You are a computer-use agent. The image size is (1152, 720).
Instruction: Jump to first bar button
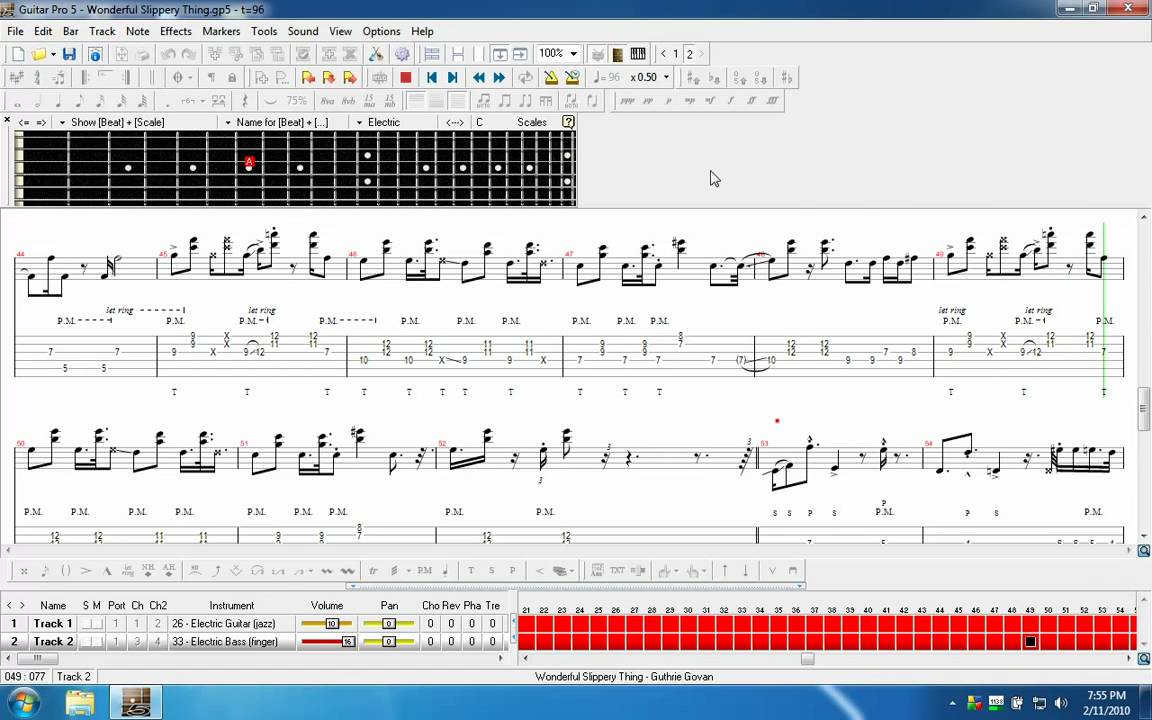(x=432, y=77)
